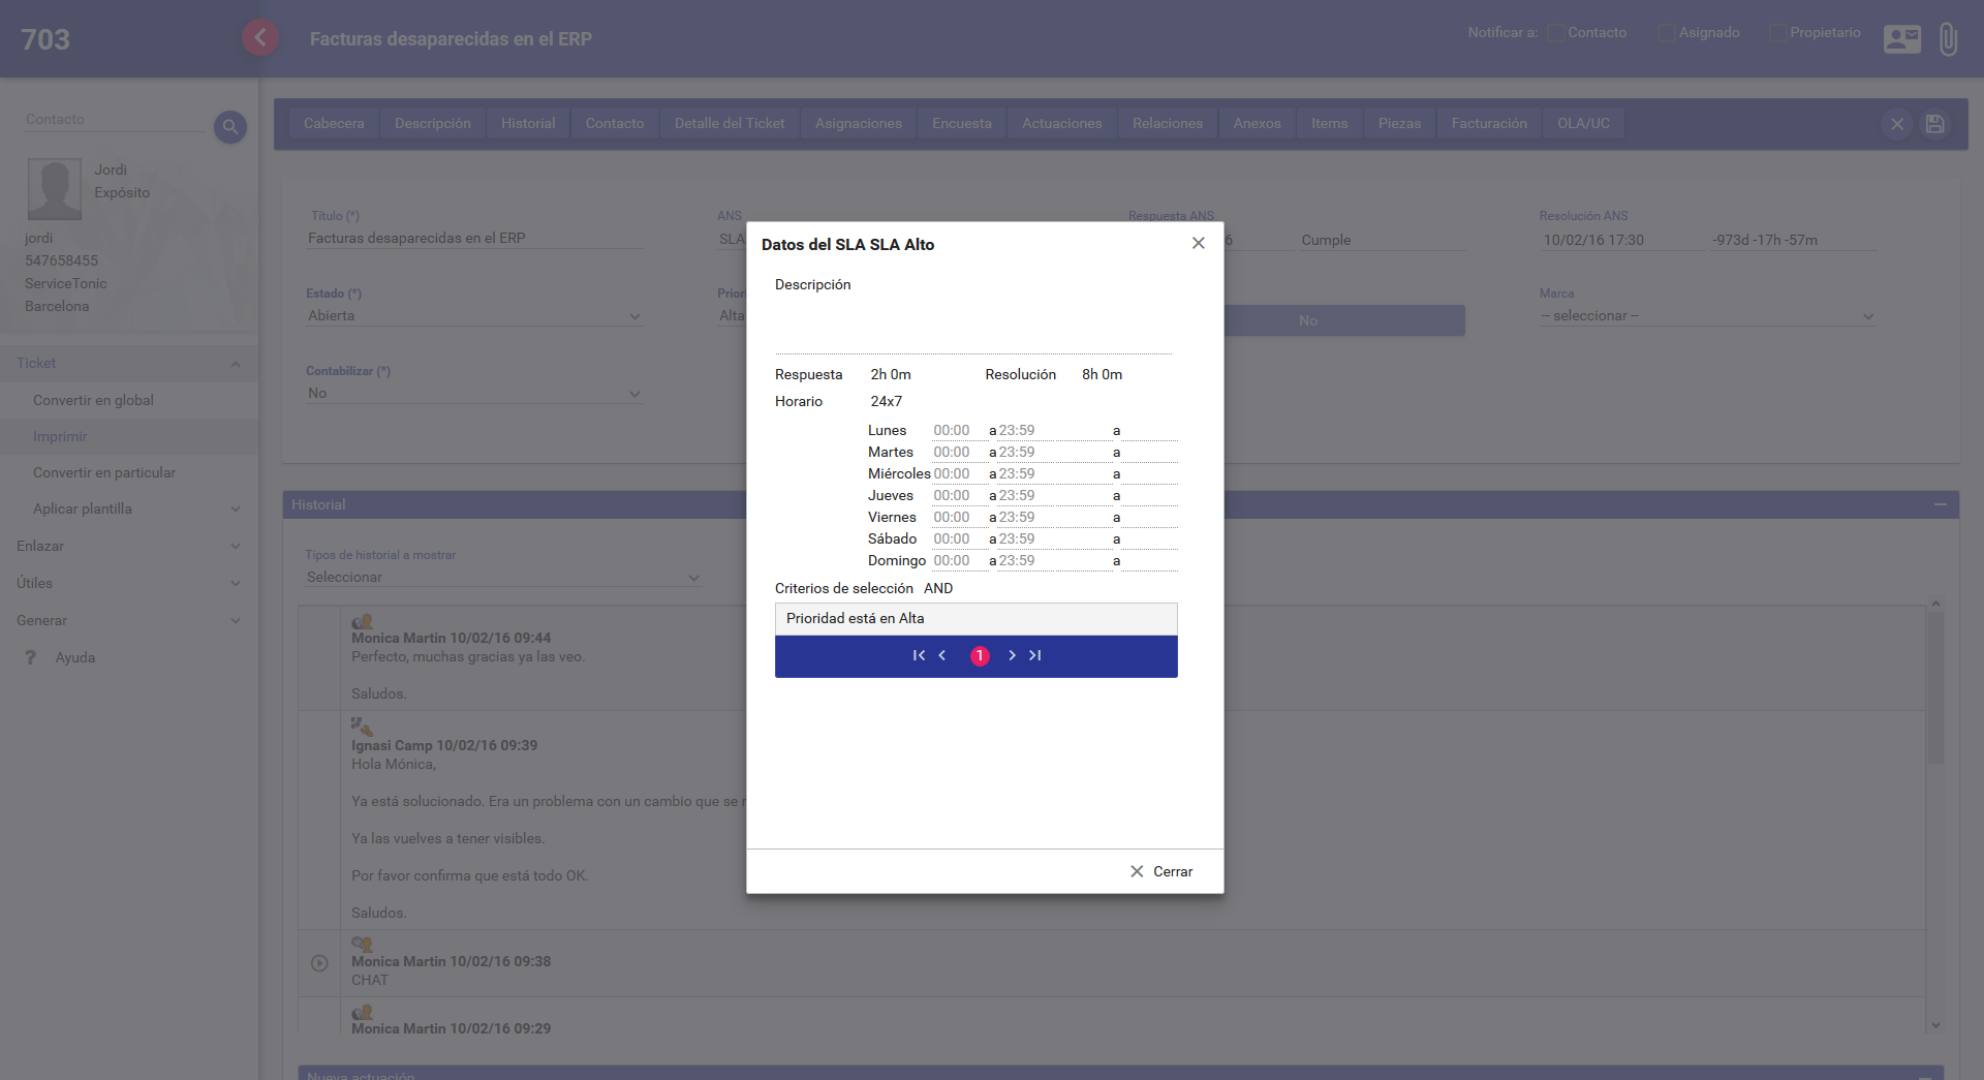Expand the Útiles sidebar section
1984x1080 pixels.
(x=235, y=583)
